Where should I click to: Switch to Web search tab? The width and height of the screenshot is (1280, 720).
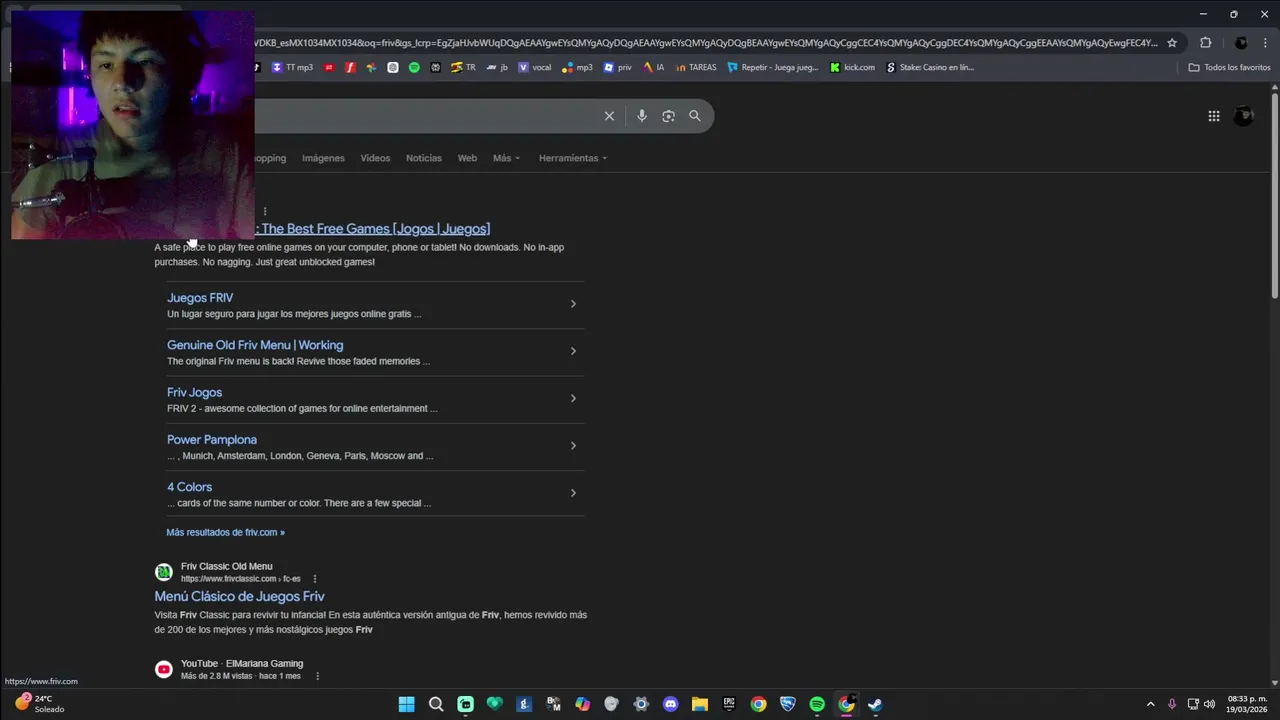coord(467,158)
